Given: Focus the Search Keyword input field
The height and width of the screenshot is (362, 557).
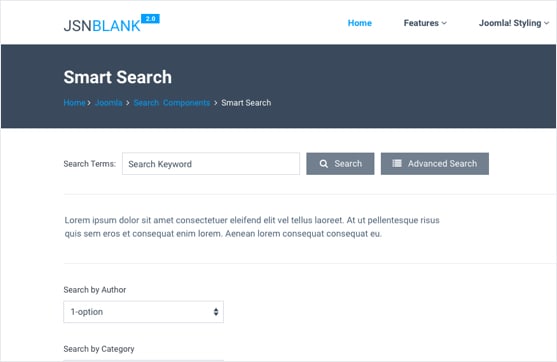Looking at the screenshot, I should (x=211, y=164).
